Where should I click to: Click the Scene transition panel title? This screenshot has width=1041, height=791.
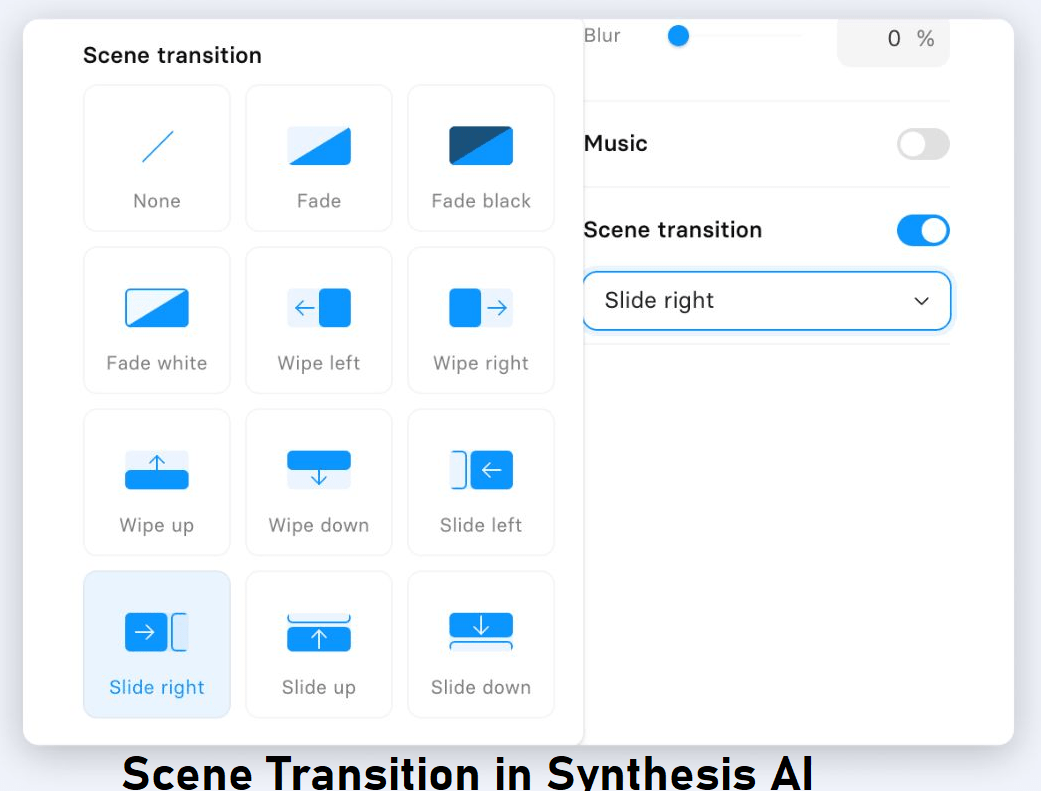point(172,55)
